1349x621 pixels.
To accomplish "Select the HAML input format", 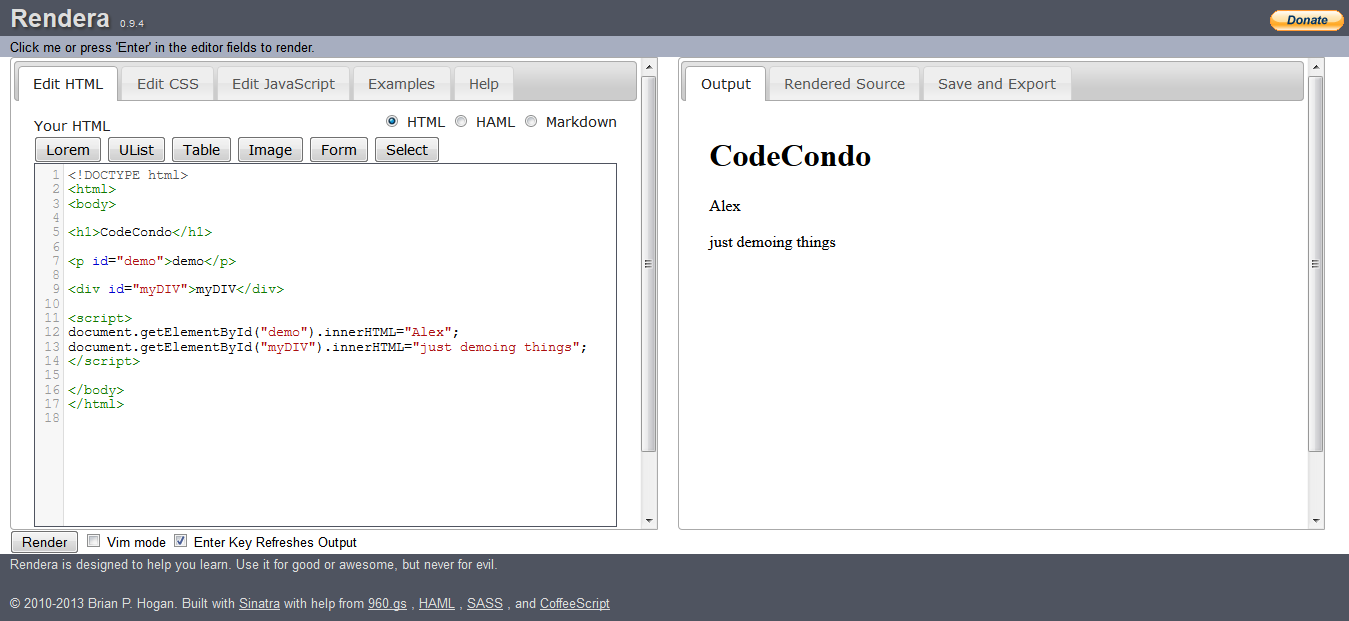I will click(x=461, y=120).
